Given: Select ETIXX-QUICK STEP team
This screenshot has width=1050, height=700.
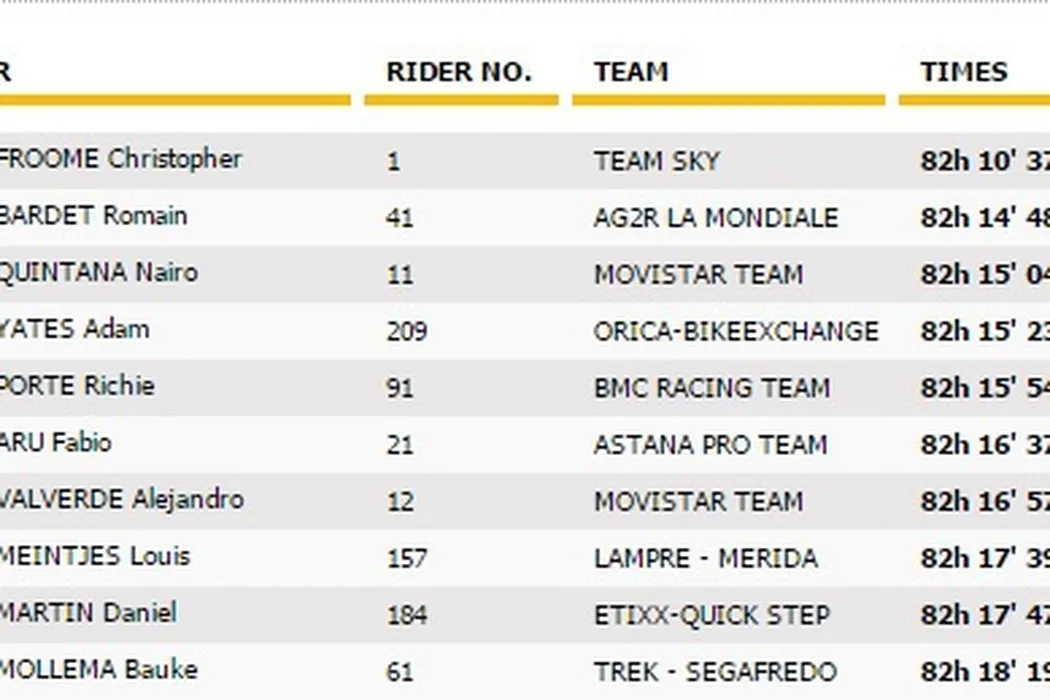Looking at the screenshot, I should (x=711, y=614).
